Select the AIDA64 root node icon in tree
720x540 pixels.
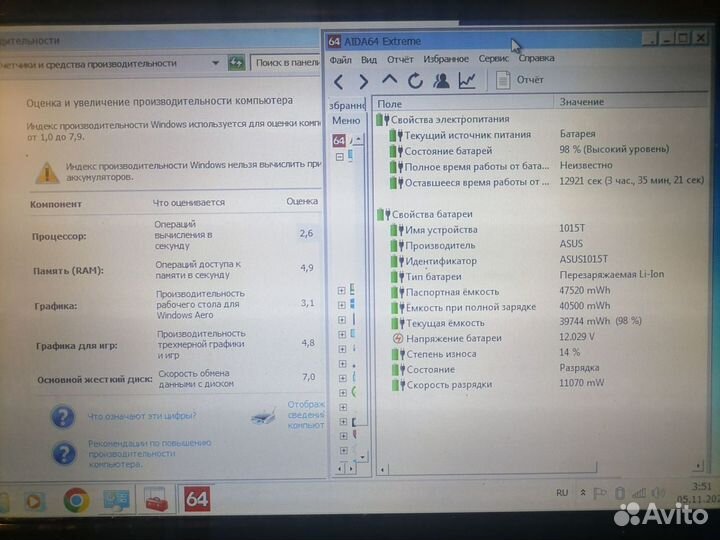(x=339, y=140)
